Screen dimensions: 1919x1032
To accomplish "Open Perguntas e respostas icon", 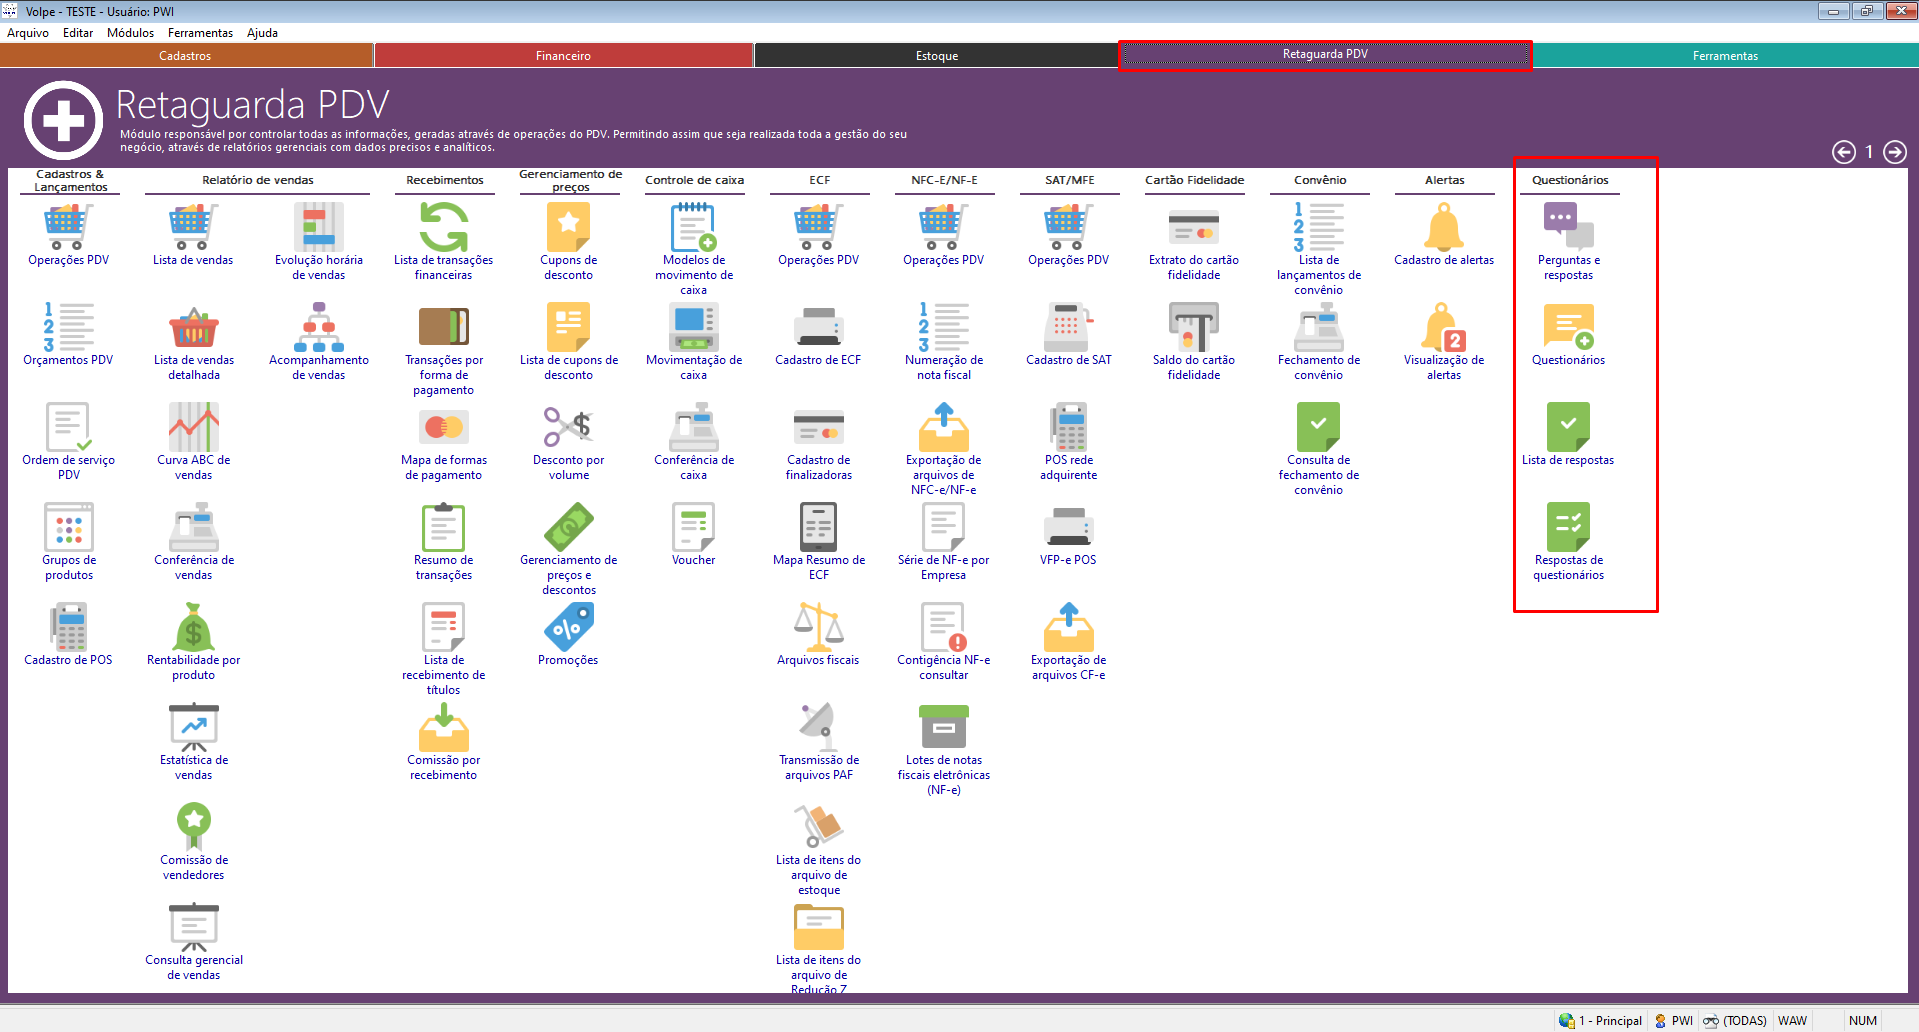I will point(1568,228).
